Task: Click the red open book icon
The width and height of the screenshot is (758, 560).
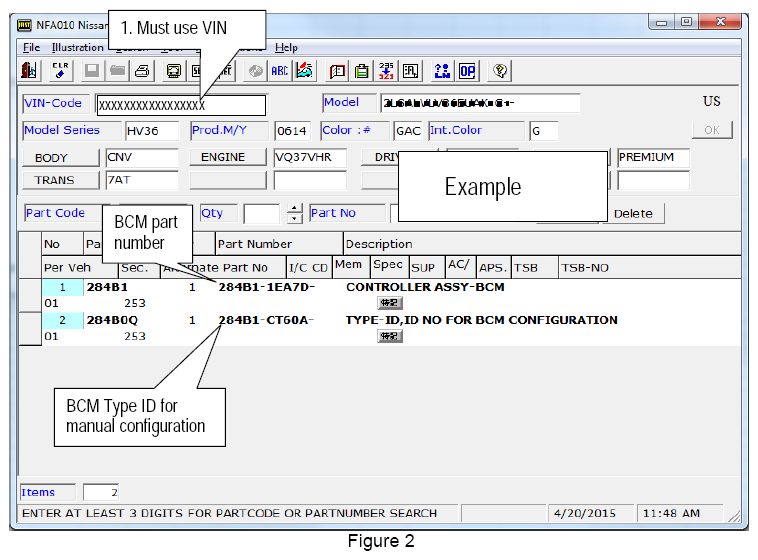Action: (x=337, y=71)
